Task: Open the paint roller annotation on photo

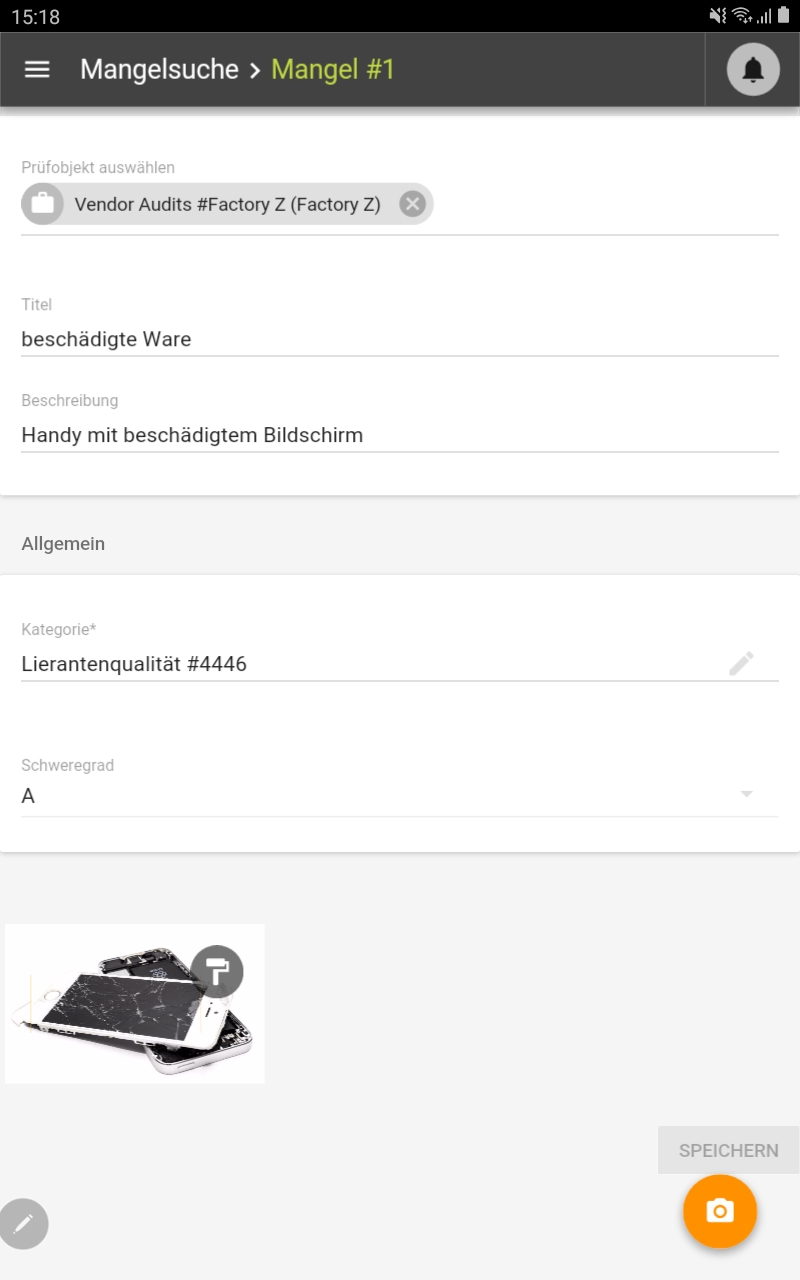Action: click(217, 971)
